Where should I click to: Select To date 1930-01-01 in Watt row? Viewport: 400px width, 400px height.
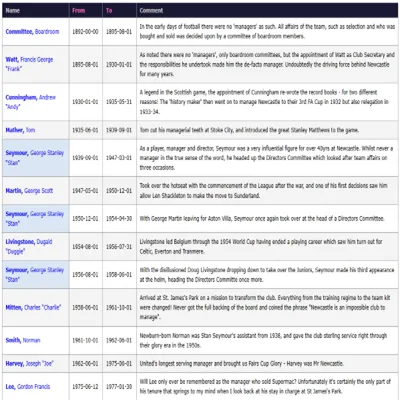pos(119,64)
